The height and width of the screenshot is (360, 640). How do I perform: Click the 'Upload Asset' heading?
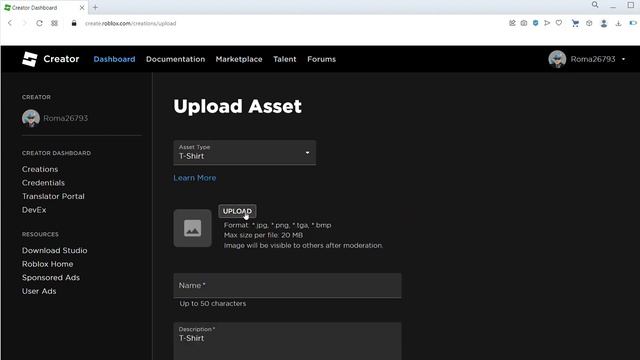pos(238,107)
